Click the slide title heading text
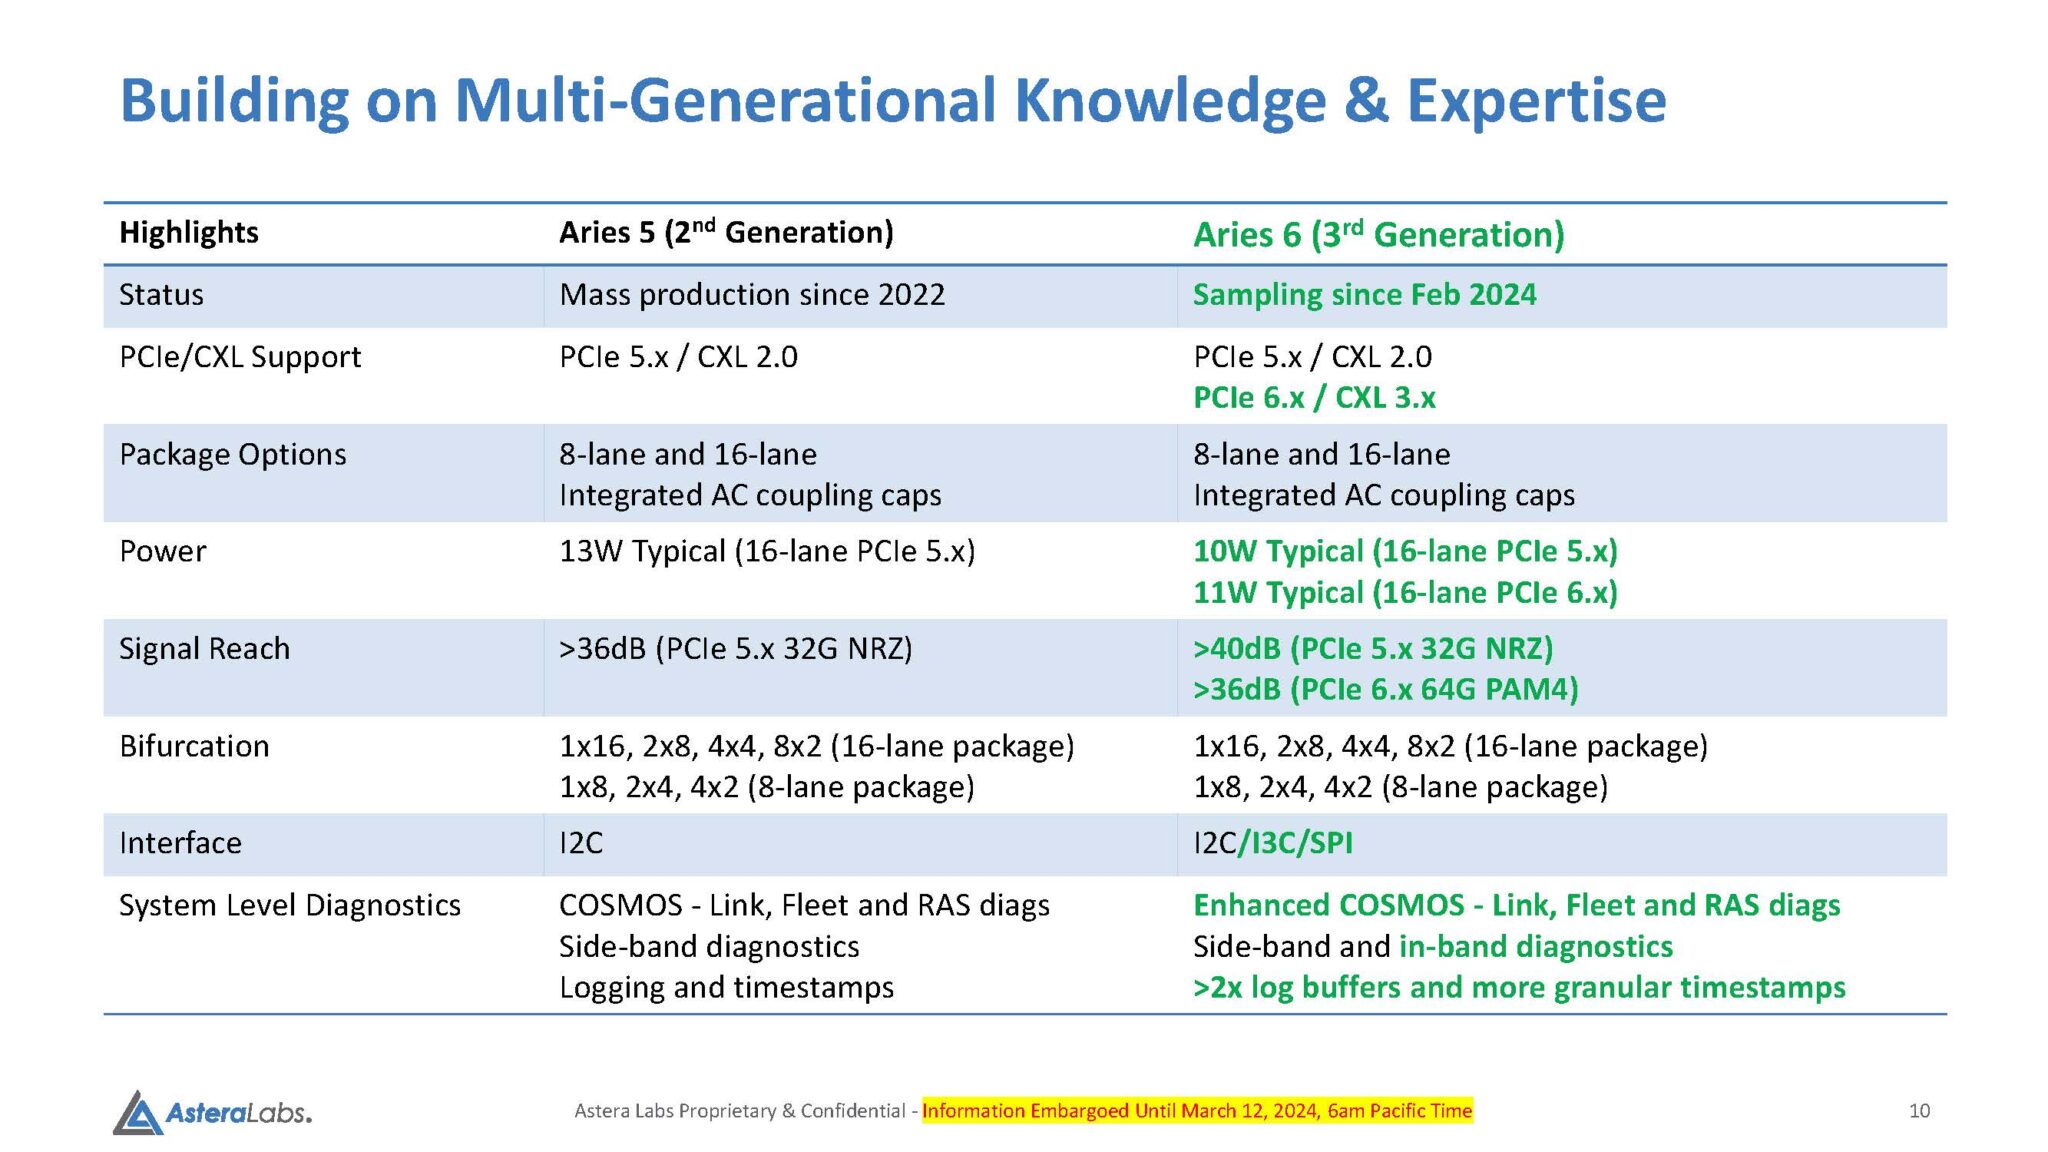2048x1152 pixels. tap(892, 100)
